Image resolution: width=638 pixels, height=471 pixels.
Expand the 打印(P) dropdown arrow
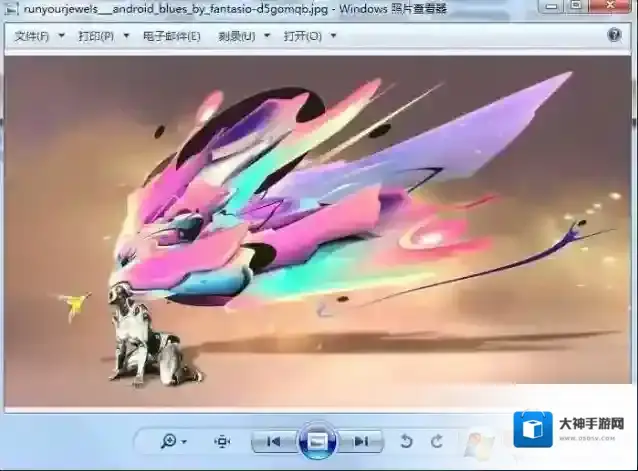[x=126, y=36]
